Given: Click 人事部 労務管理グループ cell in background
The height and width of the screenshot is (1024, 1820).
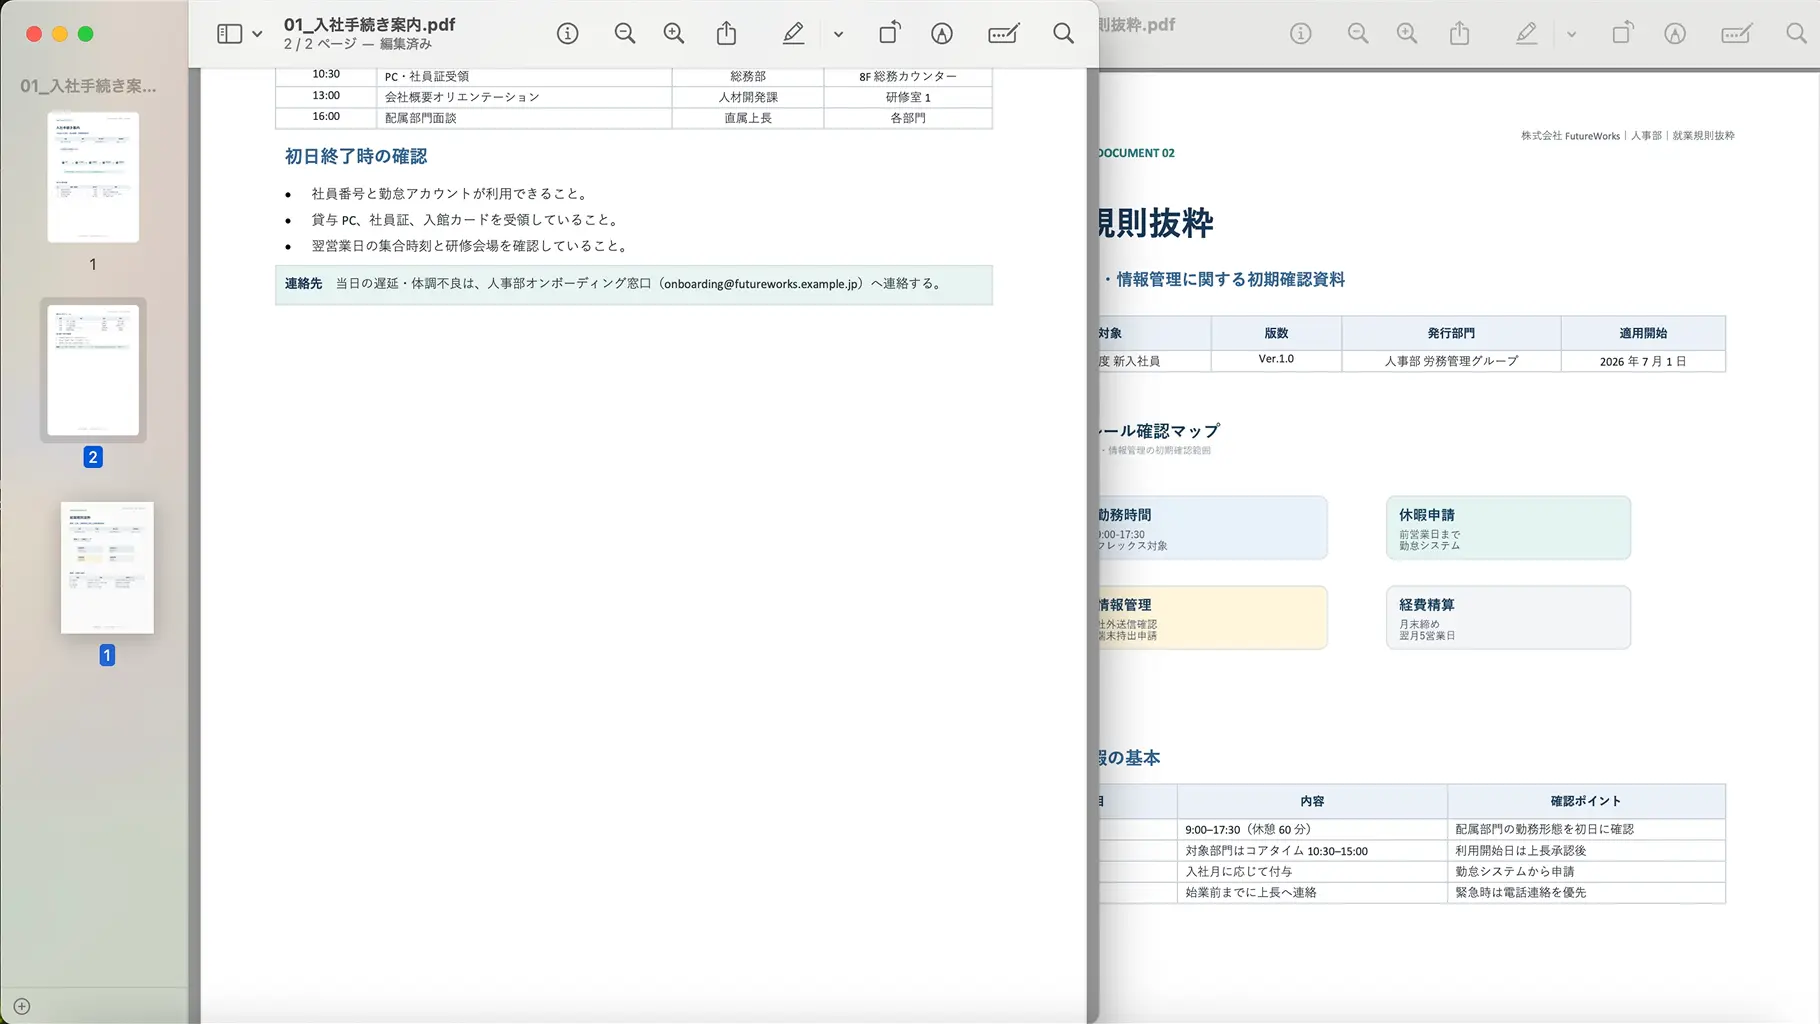Looking at the screenshot, I should [1451, 361].
